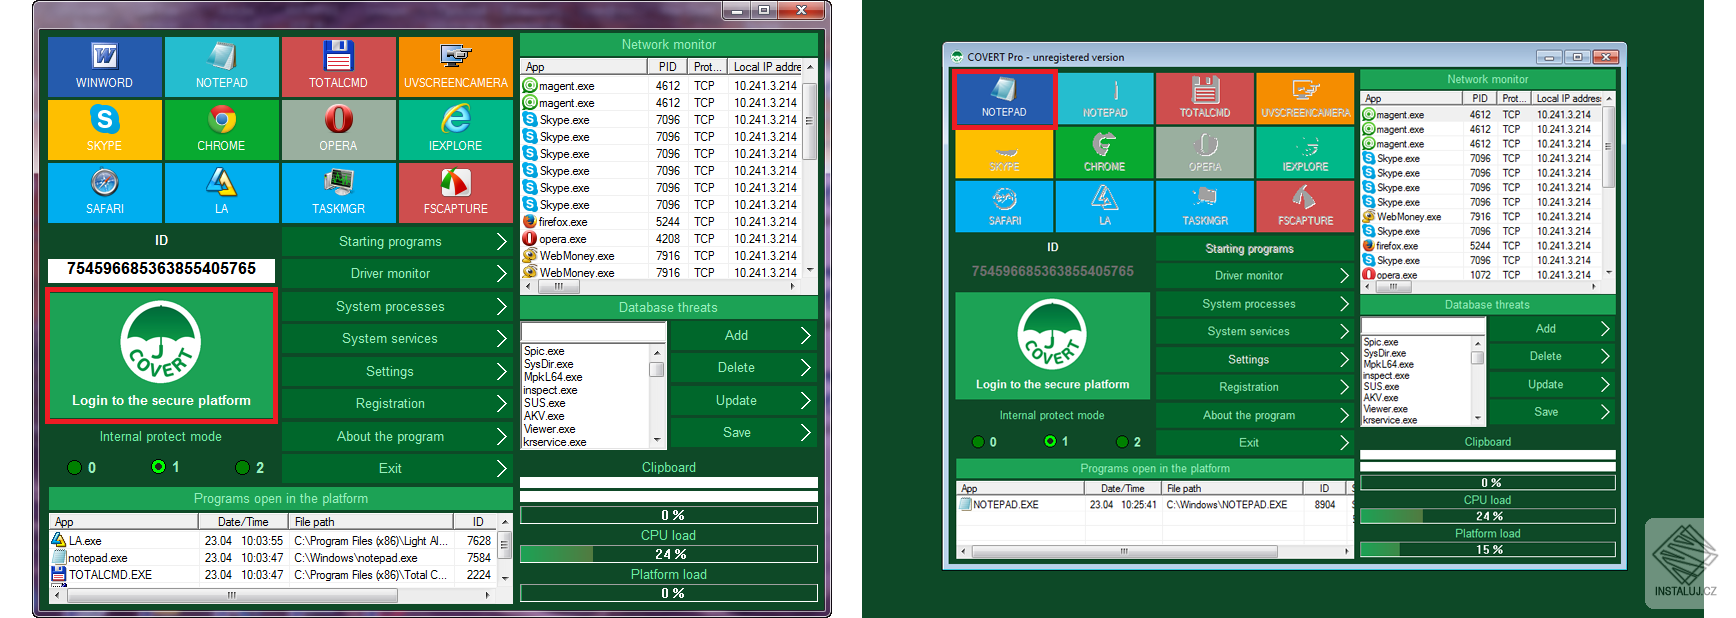Screen dimensions: 1736x618
Task: Click highlighted NOTEPAD tile in COVERT Pro window
Action: pos(1004,98)
